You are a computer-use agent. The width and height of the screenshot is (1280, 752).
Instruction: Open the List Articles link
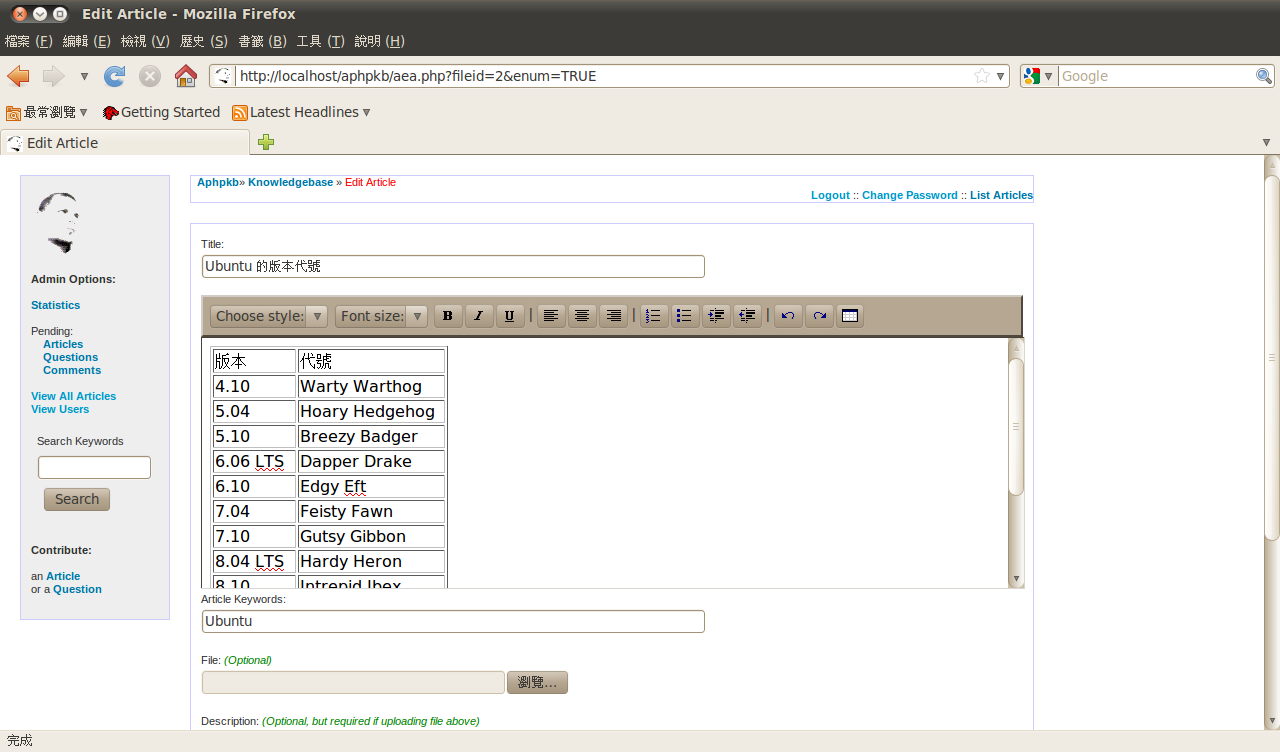click(1001, 195)
